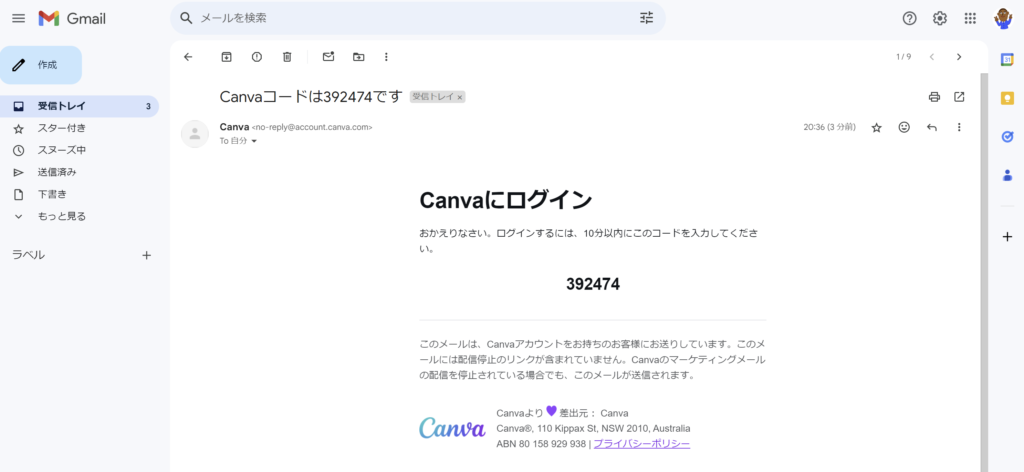
Task: Open 受信トレイ inbox folder
Action: tap(79, 106)
